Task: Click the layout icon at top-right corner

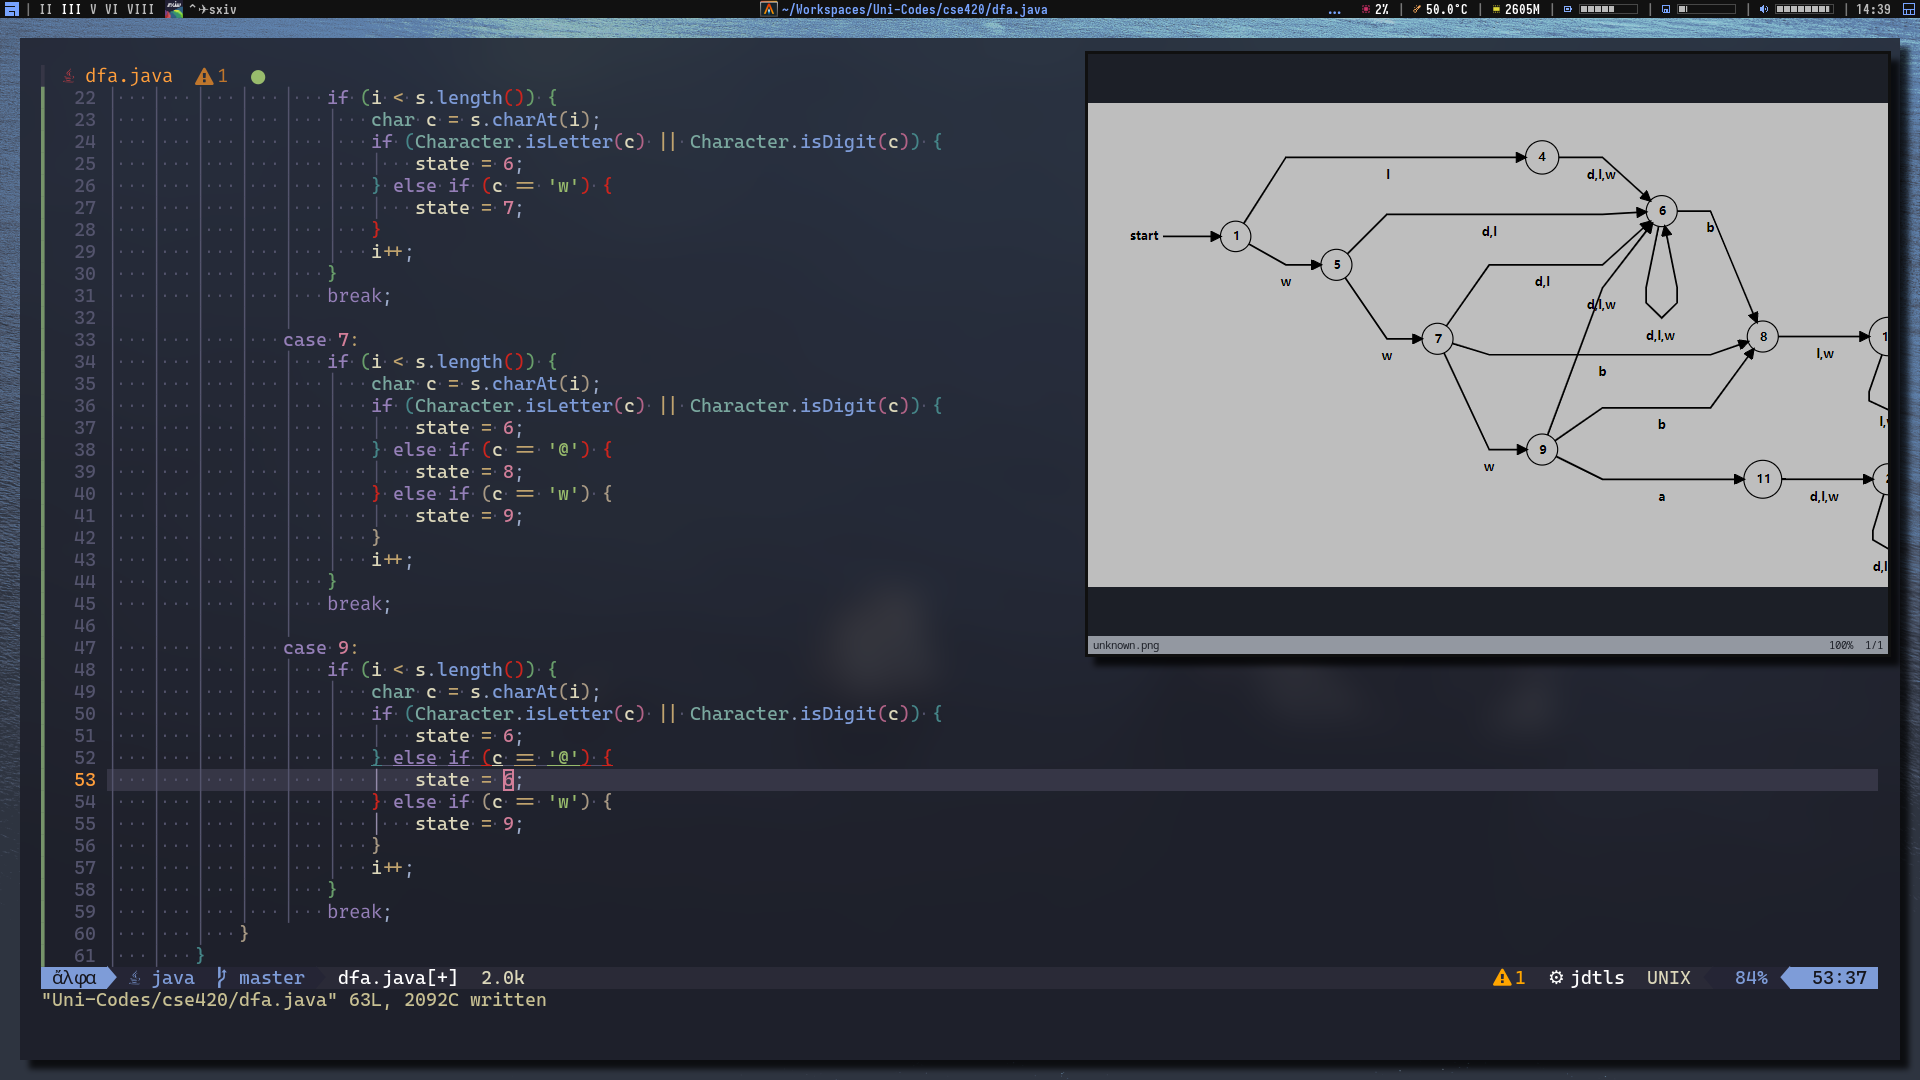Action: pos(1909,9)
